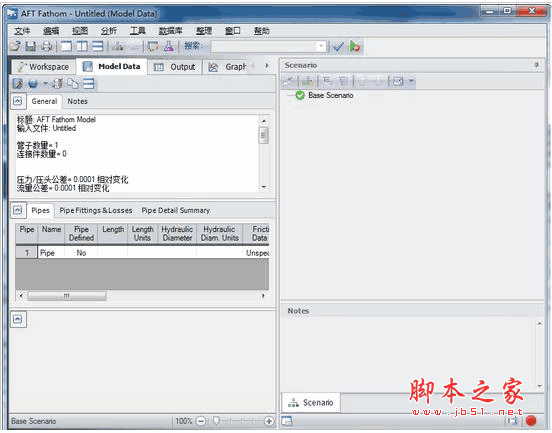Click the first icon in Scenario panel toolbar
This screenshot has height=433, width=552.
click(289, 82)
